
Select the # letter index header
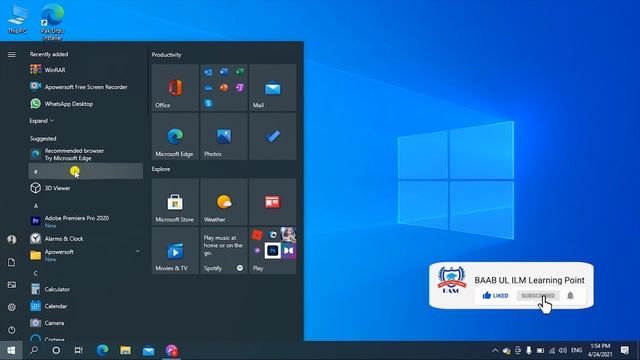coord(86,171)
